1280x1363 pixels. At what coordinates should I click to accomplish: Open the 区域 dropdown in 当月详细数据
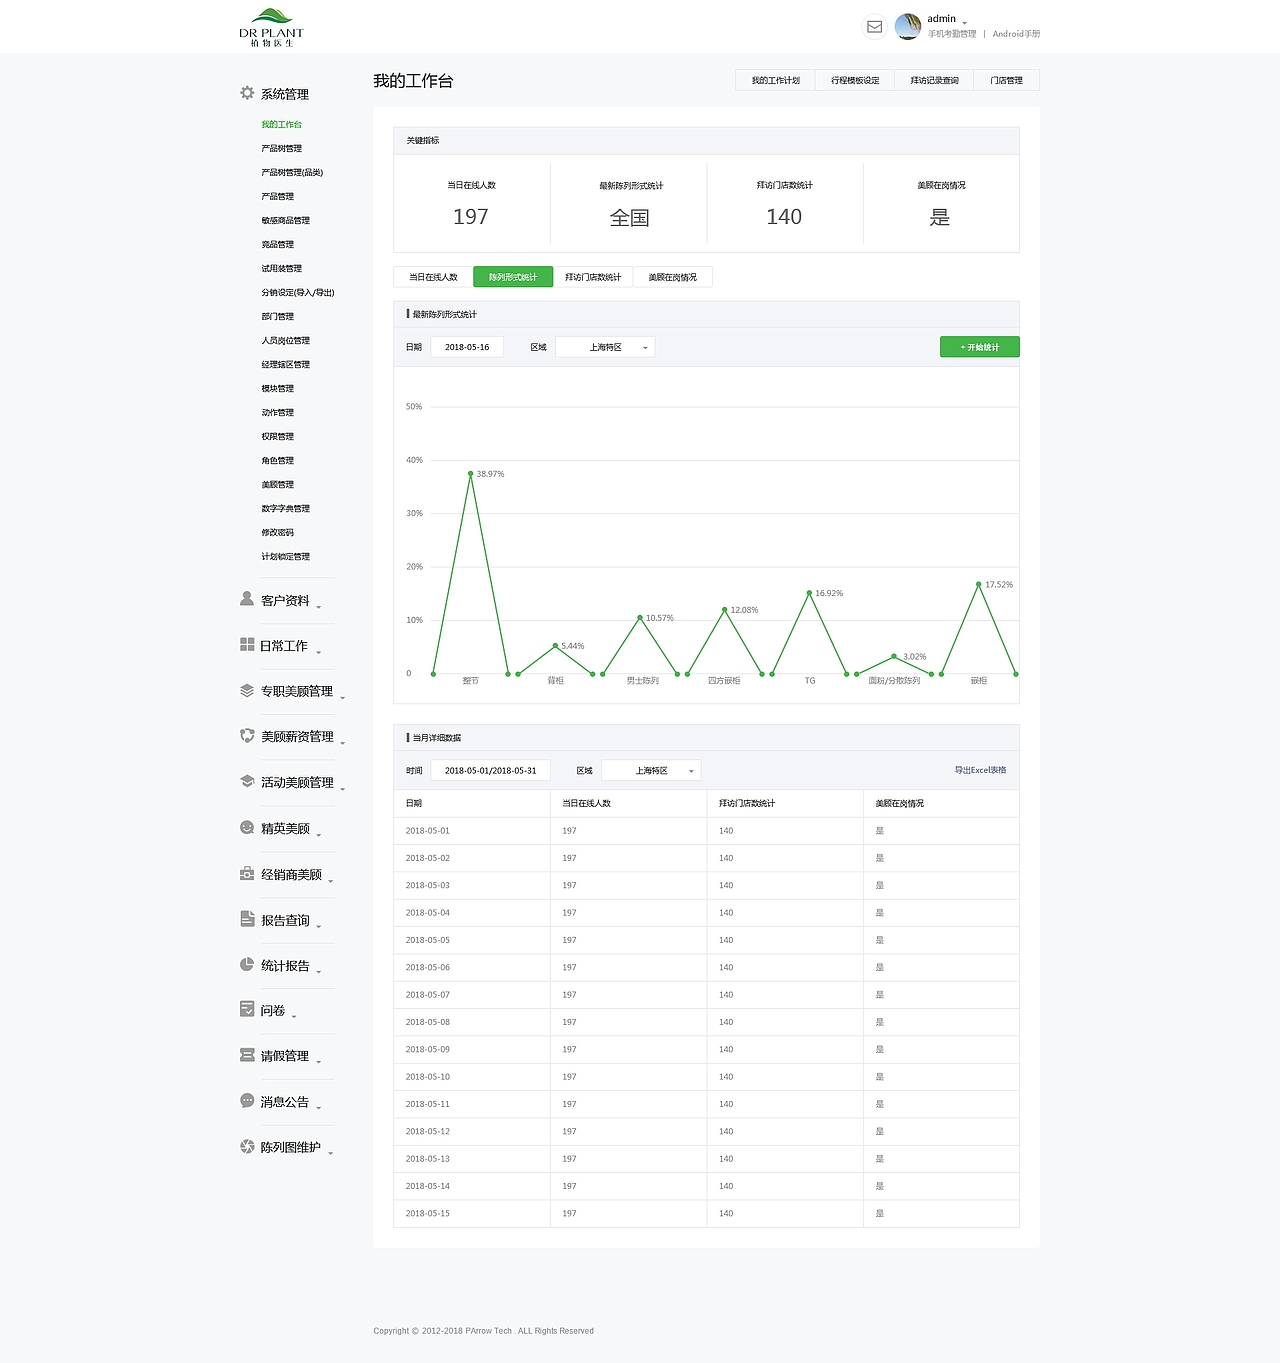(x=651, y=770)
